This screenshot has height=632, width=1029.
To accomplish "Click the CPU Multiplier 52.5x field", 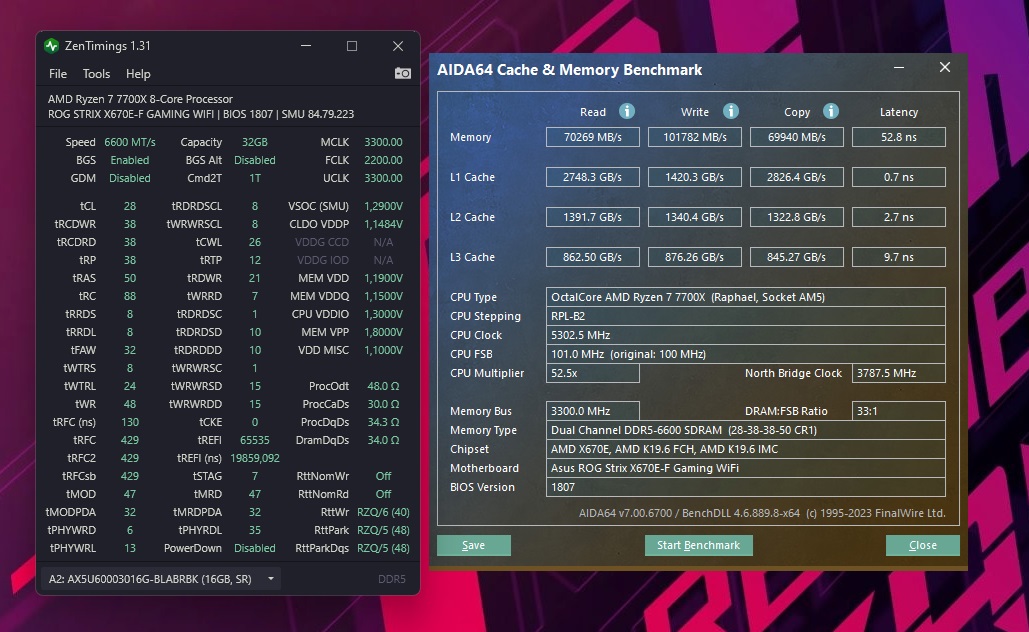I will tap(593, 373).
